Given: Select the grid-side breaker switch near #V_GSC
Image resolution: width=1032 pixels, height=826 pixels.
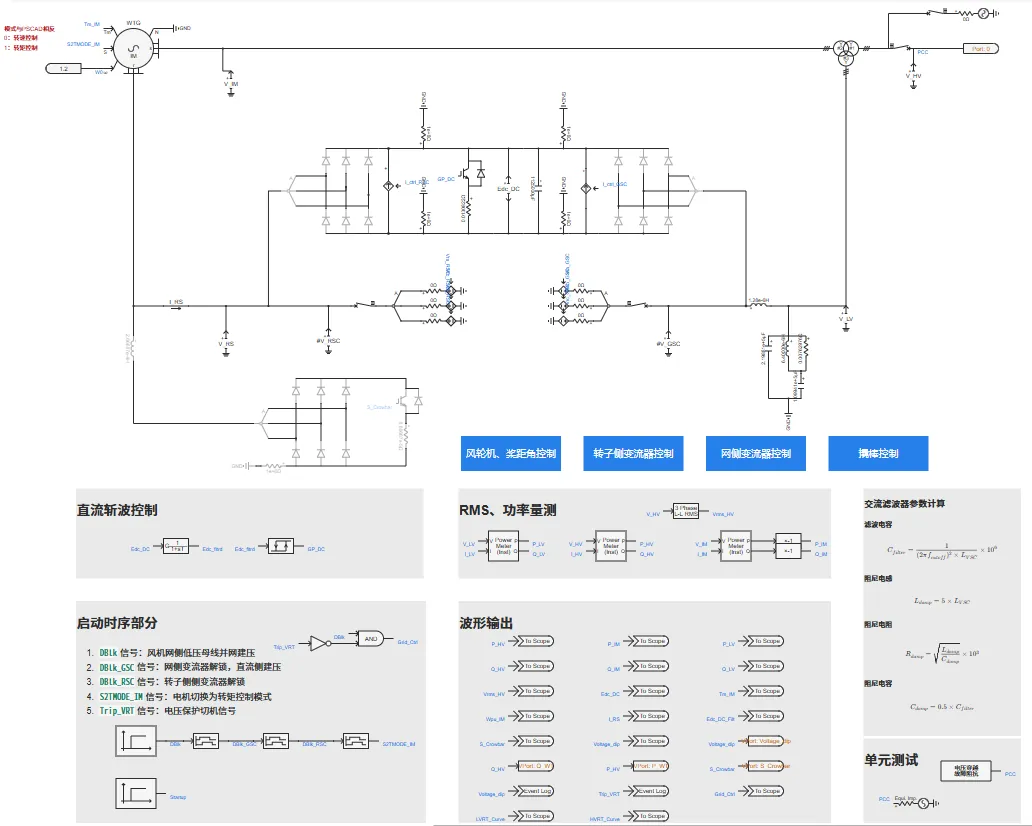Looking at the screenshot, I should [636, 304].
